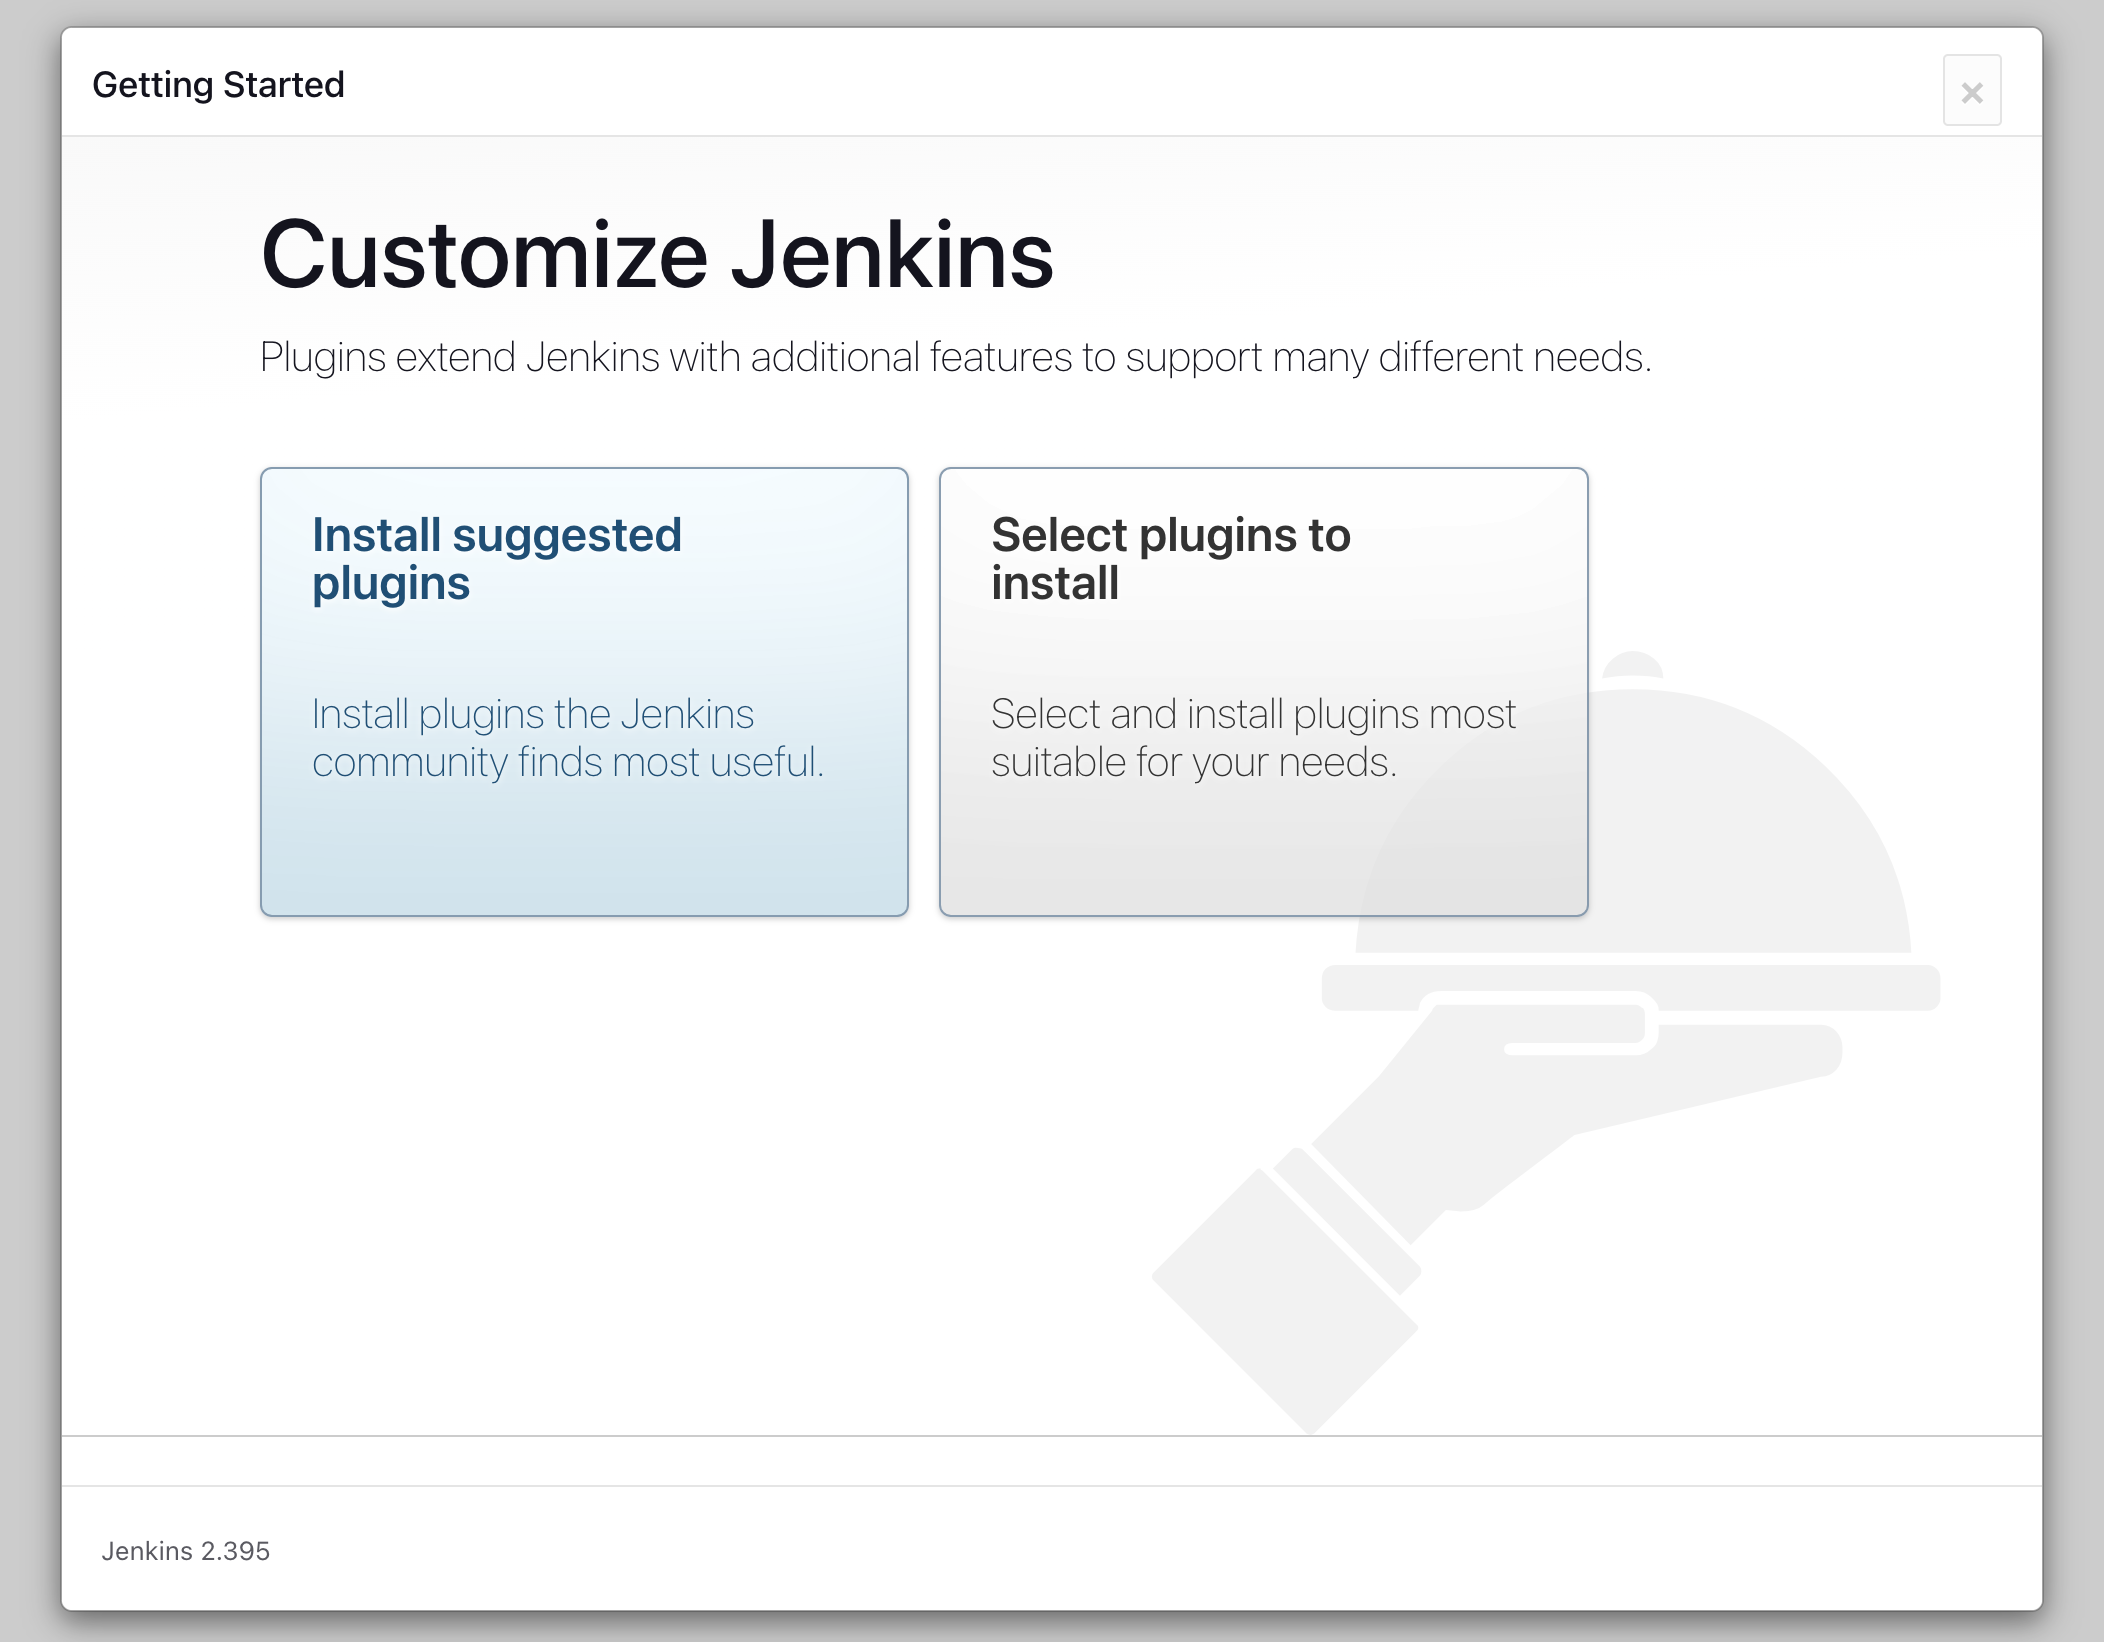Click the description about plugins suitable for your needs
This screenshot has height=1642, width=2104.
pos(1253,737)
